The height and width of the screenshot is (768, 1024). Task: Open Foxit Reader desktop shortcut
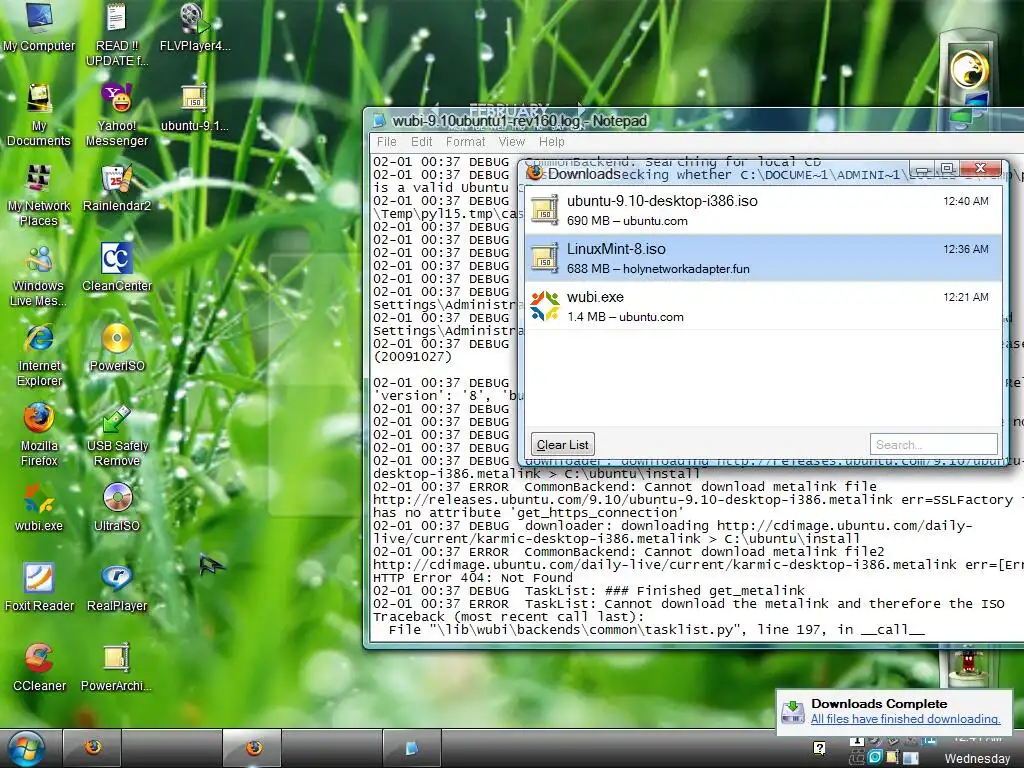point(39,588)
